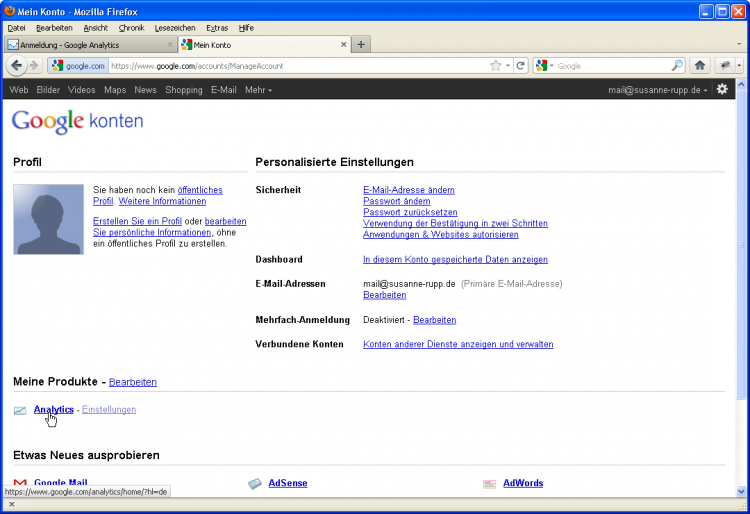Image resolution: width=750 pixels, height=514 pixels.
Task: Click the AdSense product icon
Action: (255, 484)
